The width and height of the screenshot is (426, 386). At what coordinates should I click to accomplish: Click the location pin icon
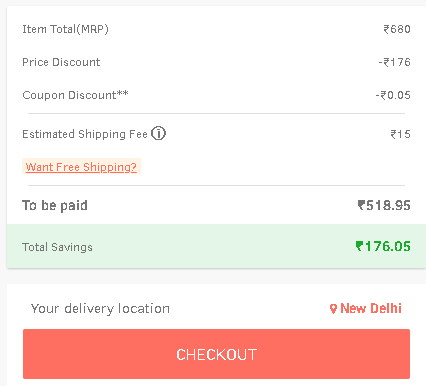[x=333, y=309]
